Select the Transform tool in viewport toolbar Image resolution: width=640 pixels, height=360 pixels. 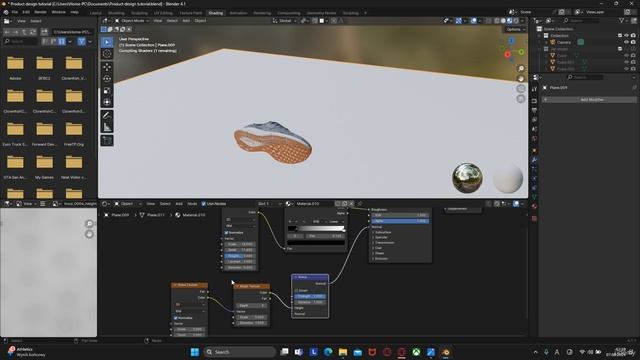point(107,102)
